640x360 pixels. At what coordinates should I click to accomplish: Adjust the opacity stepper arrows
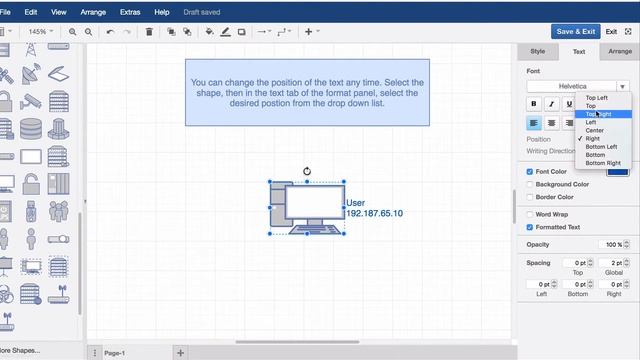coord(627,244)
